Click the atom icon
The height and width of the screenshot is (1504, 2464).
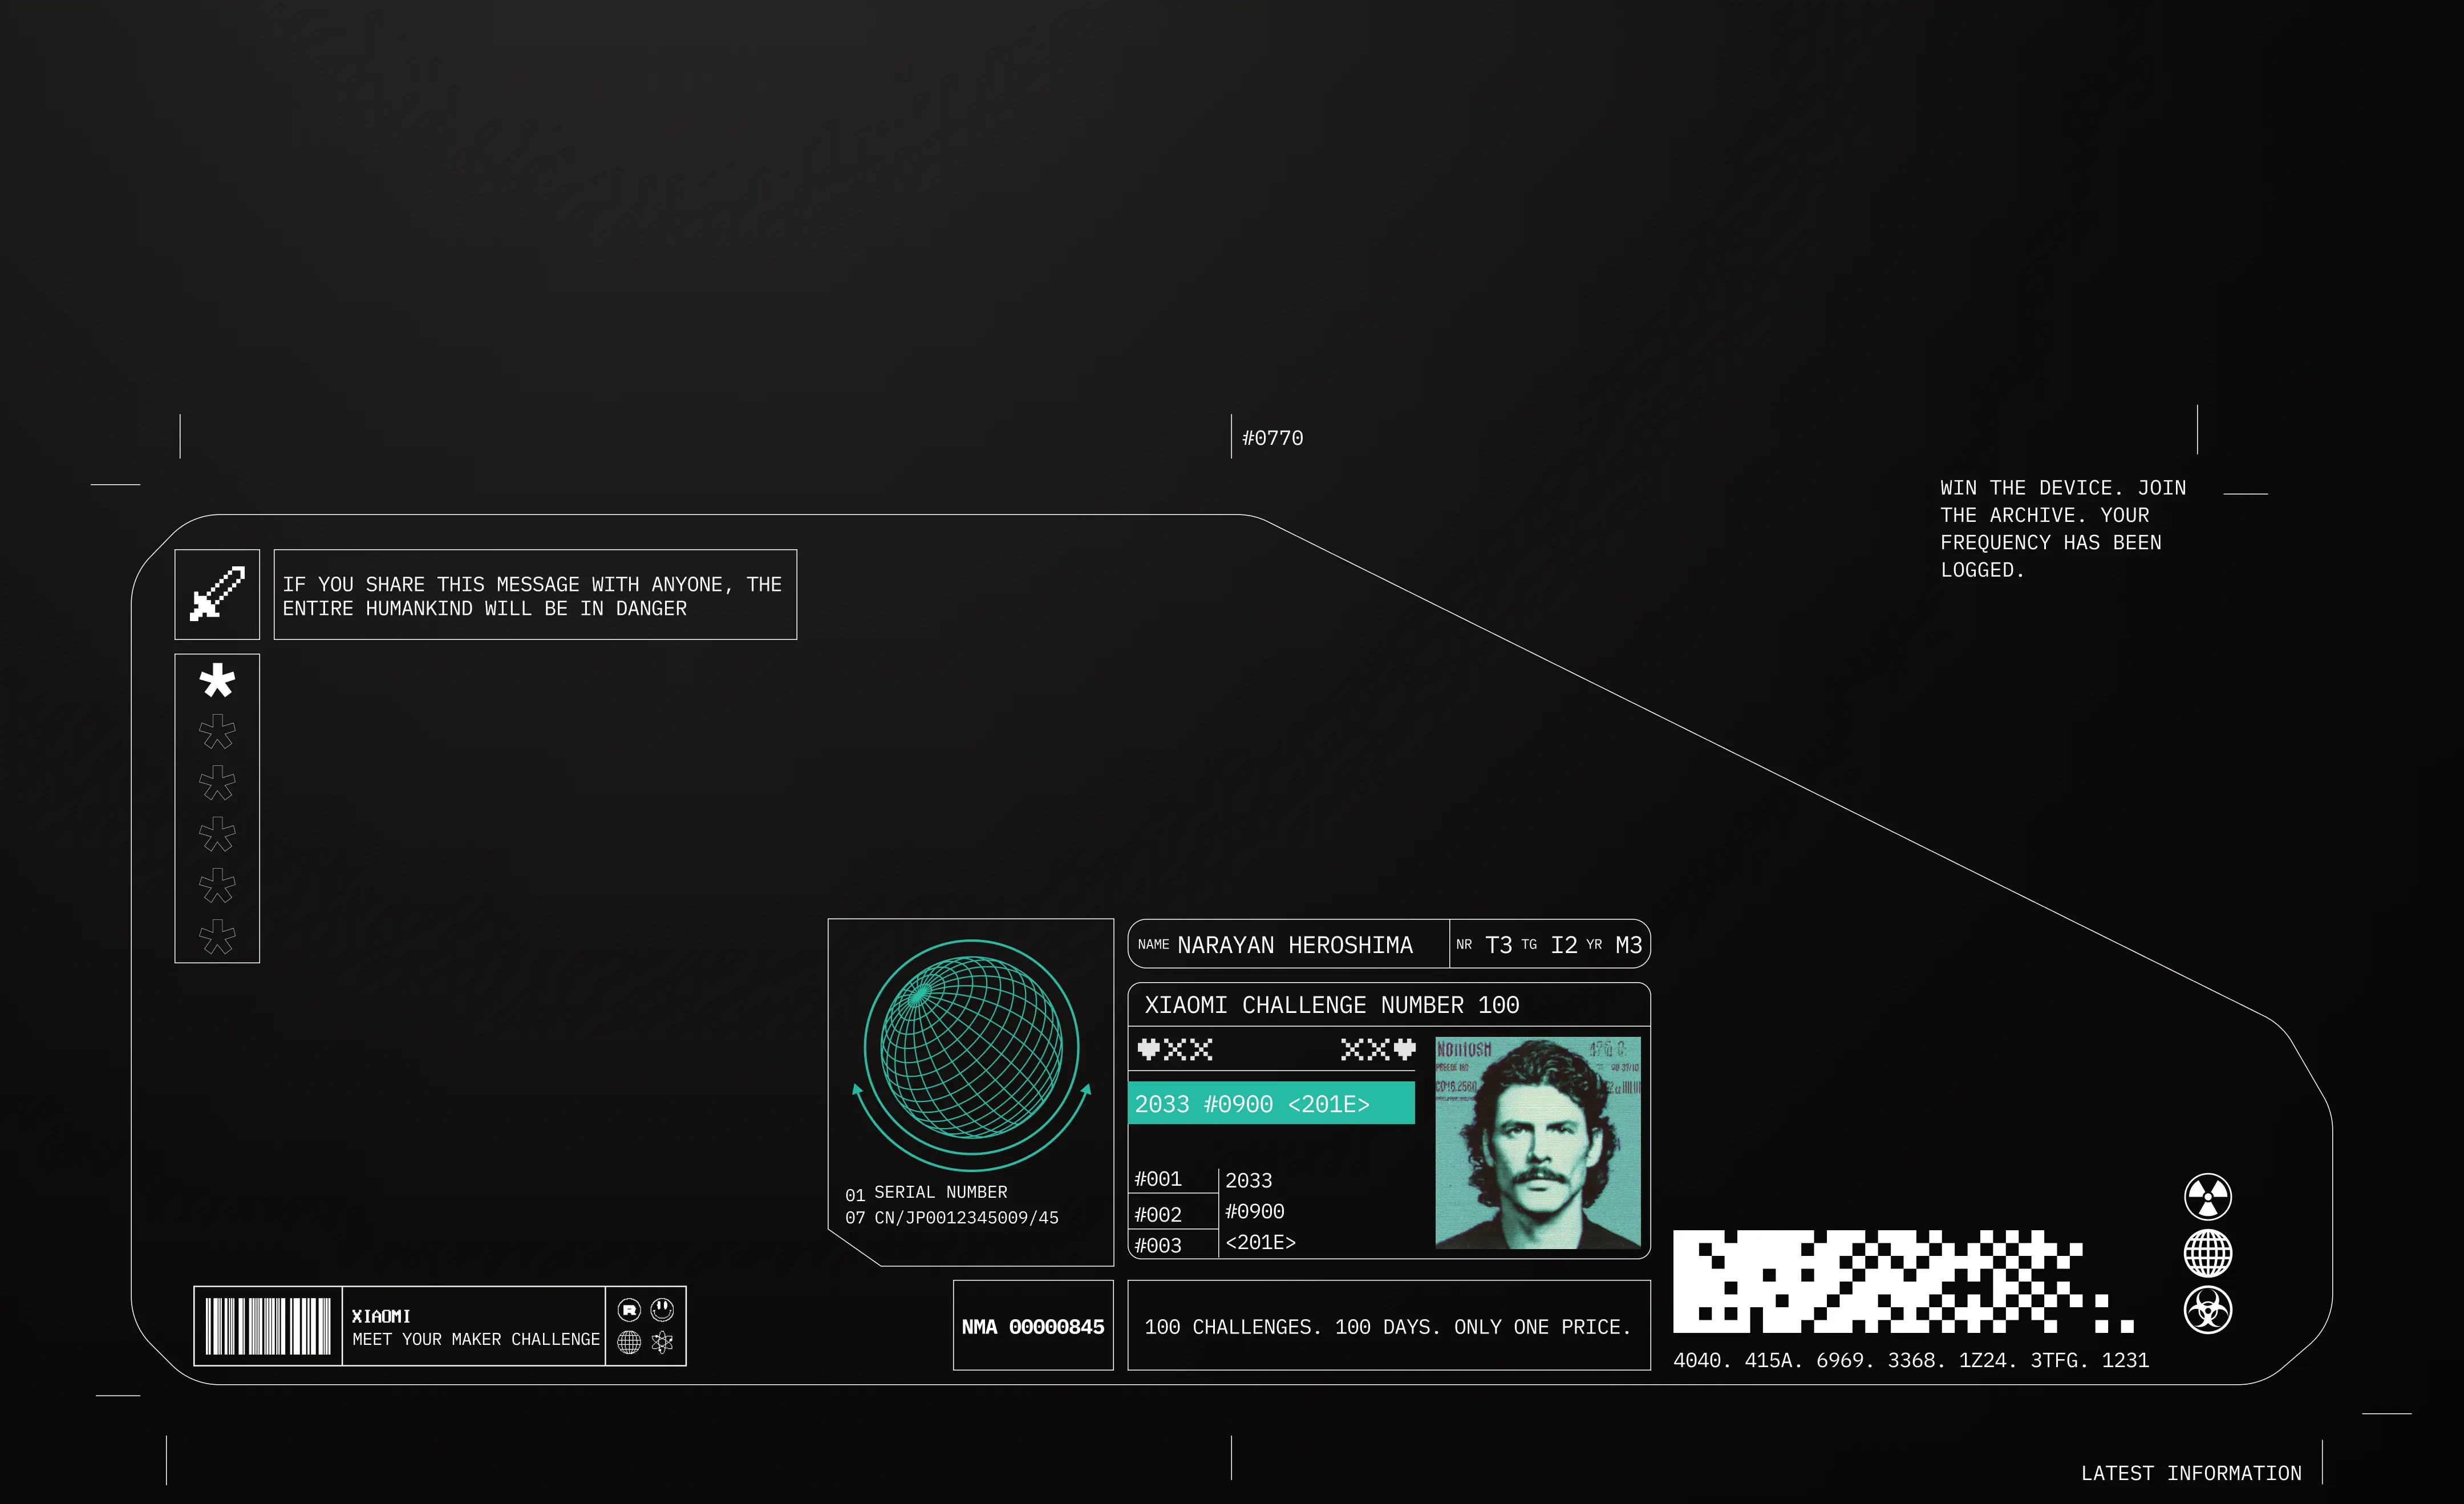pyautogui.click(x=662, y=1342)
